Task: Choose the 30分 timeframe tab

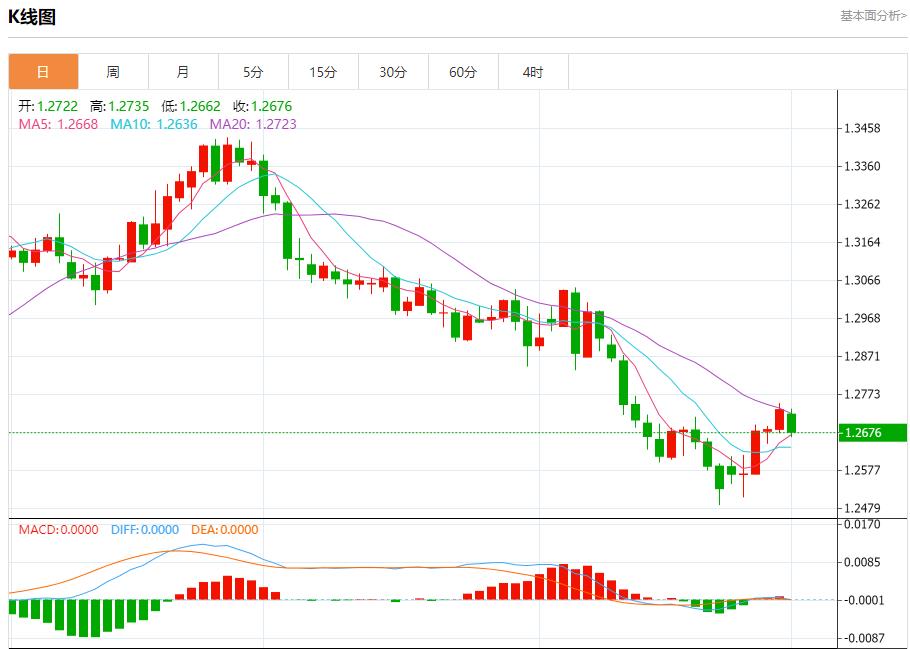Action: tap(393, 72)
